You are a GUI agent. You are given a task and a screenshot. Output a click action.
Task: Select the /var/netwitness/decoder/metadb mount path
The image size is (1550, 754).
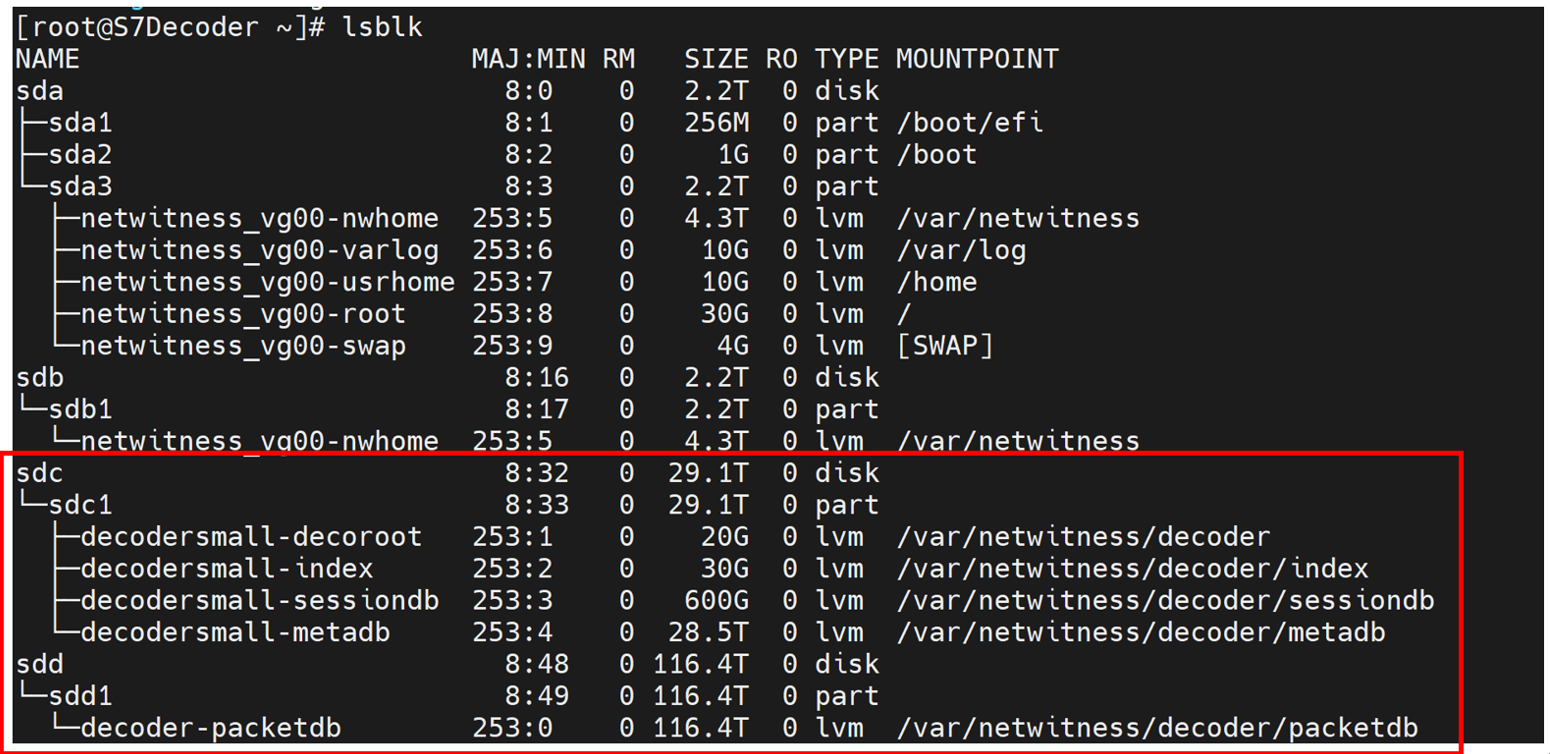[x=1141, y=633]
